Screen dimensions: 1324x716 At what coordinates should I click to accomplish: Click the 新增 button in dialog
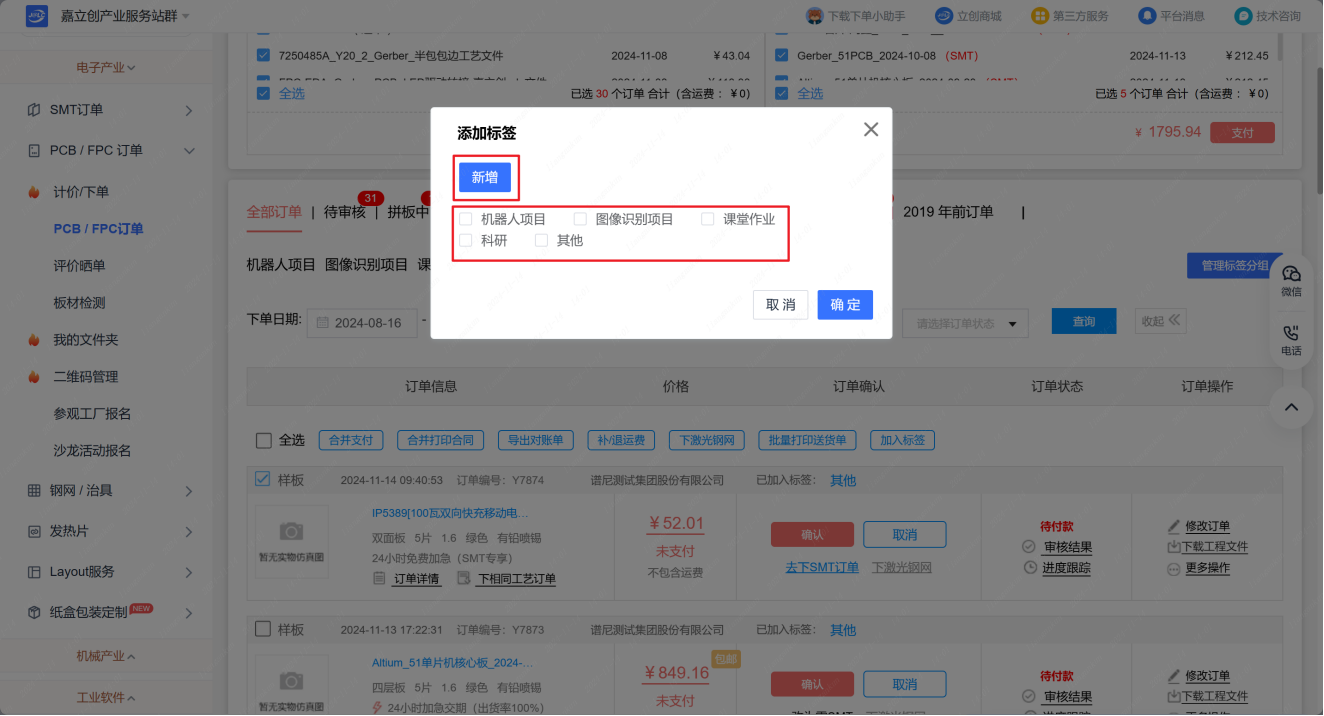click(x=485, y=178)
